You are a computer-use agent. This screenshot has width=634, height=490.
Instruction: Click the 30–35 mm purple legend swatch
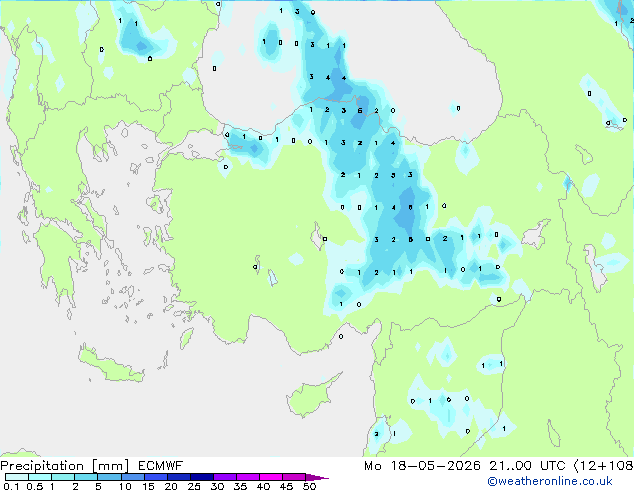tap(225, 477)
